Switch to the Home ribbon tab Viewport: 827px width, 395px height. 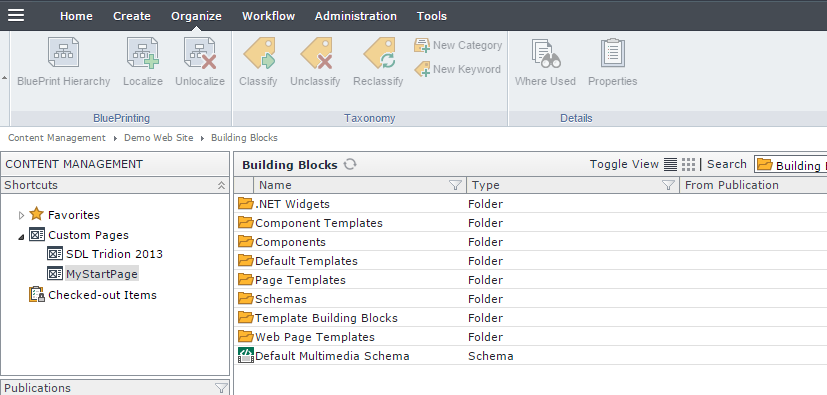coord(76,16)
